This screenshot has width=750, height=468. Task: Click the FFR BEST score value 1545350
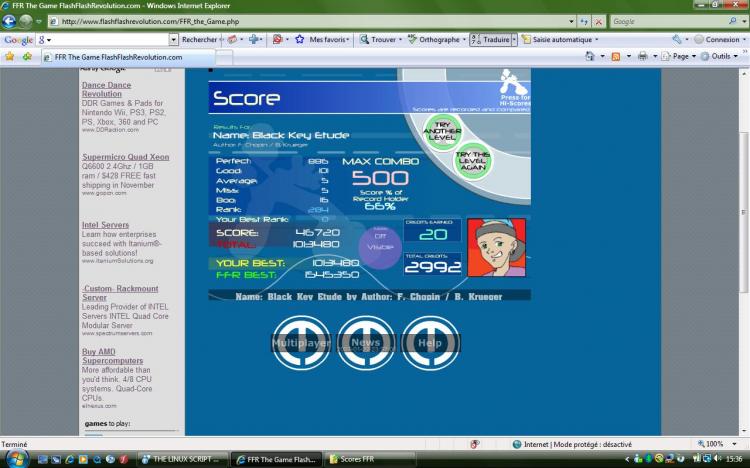coord(332,275)
